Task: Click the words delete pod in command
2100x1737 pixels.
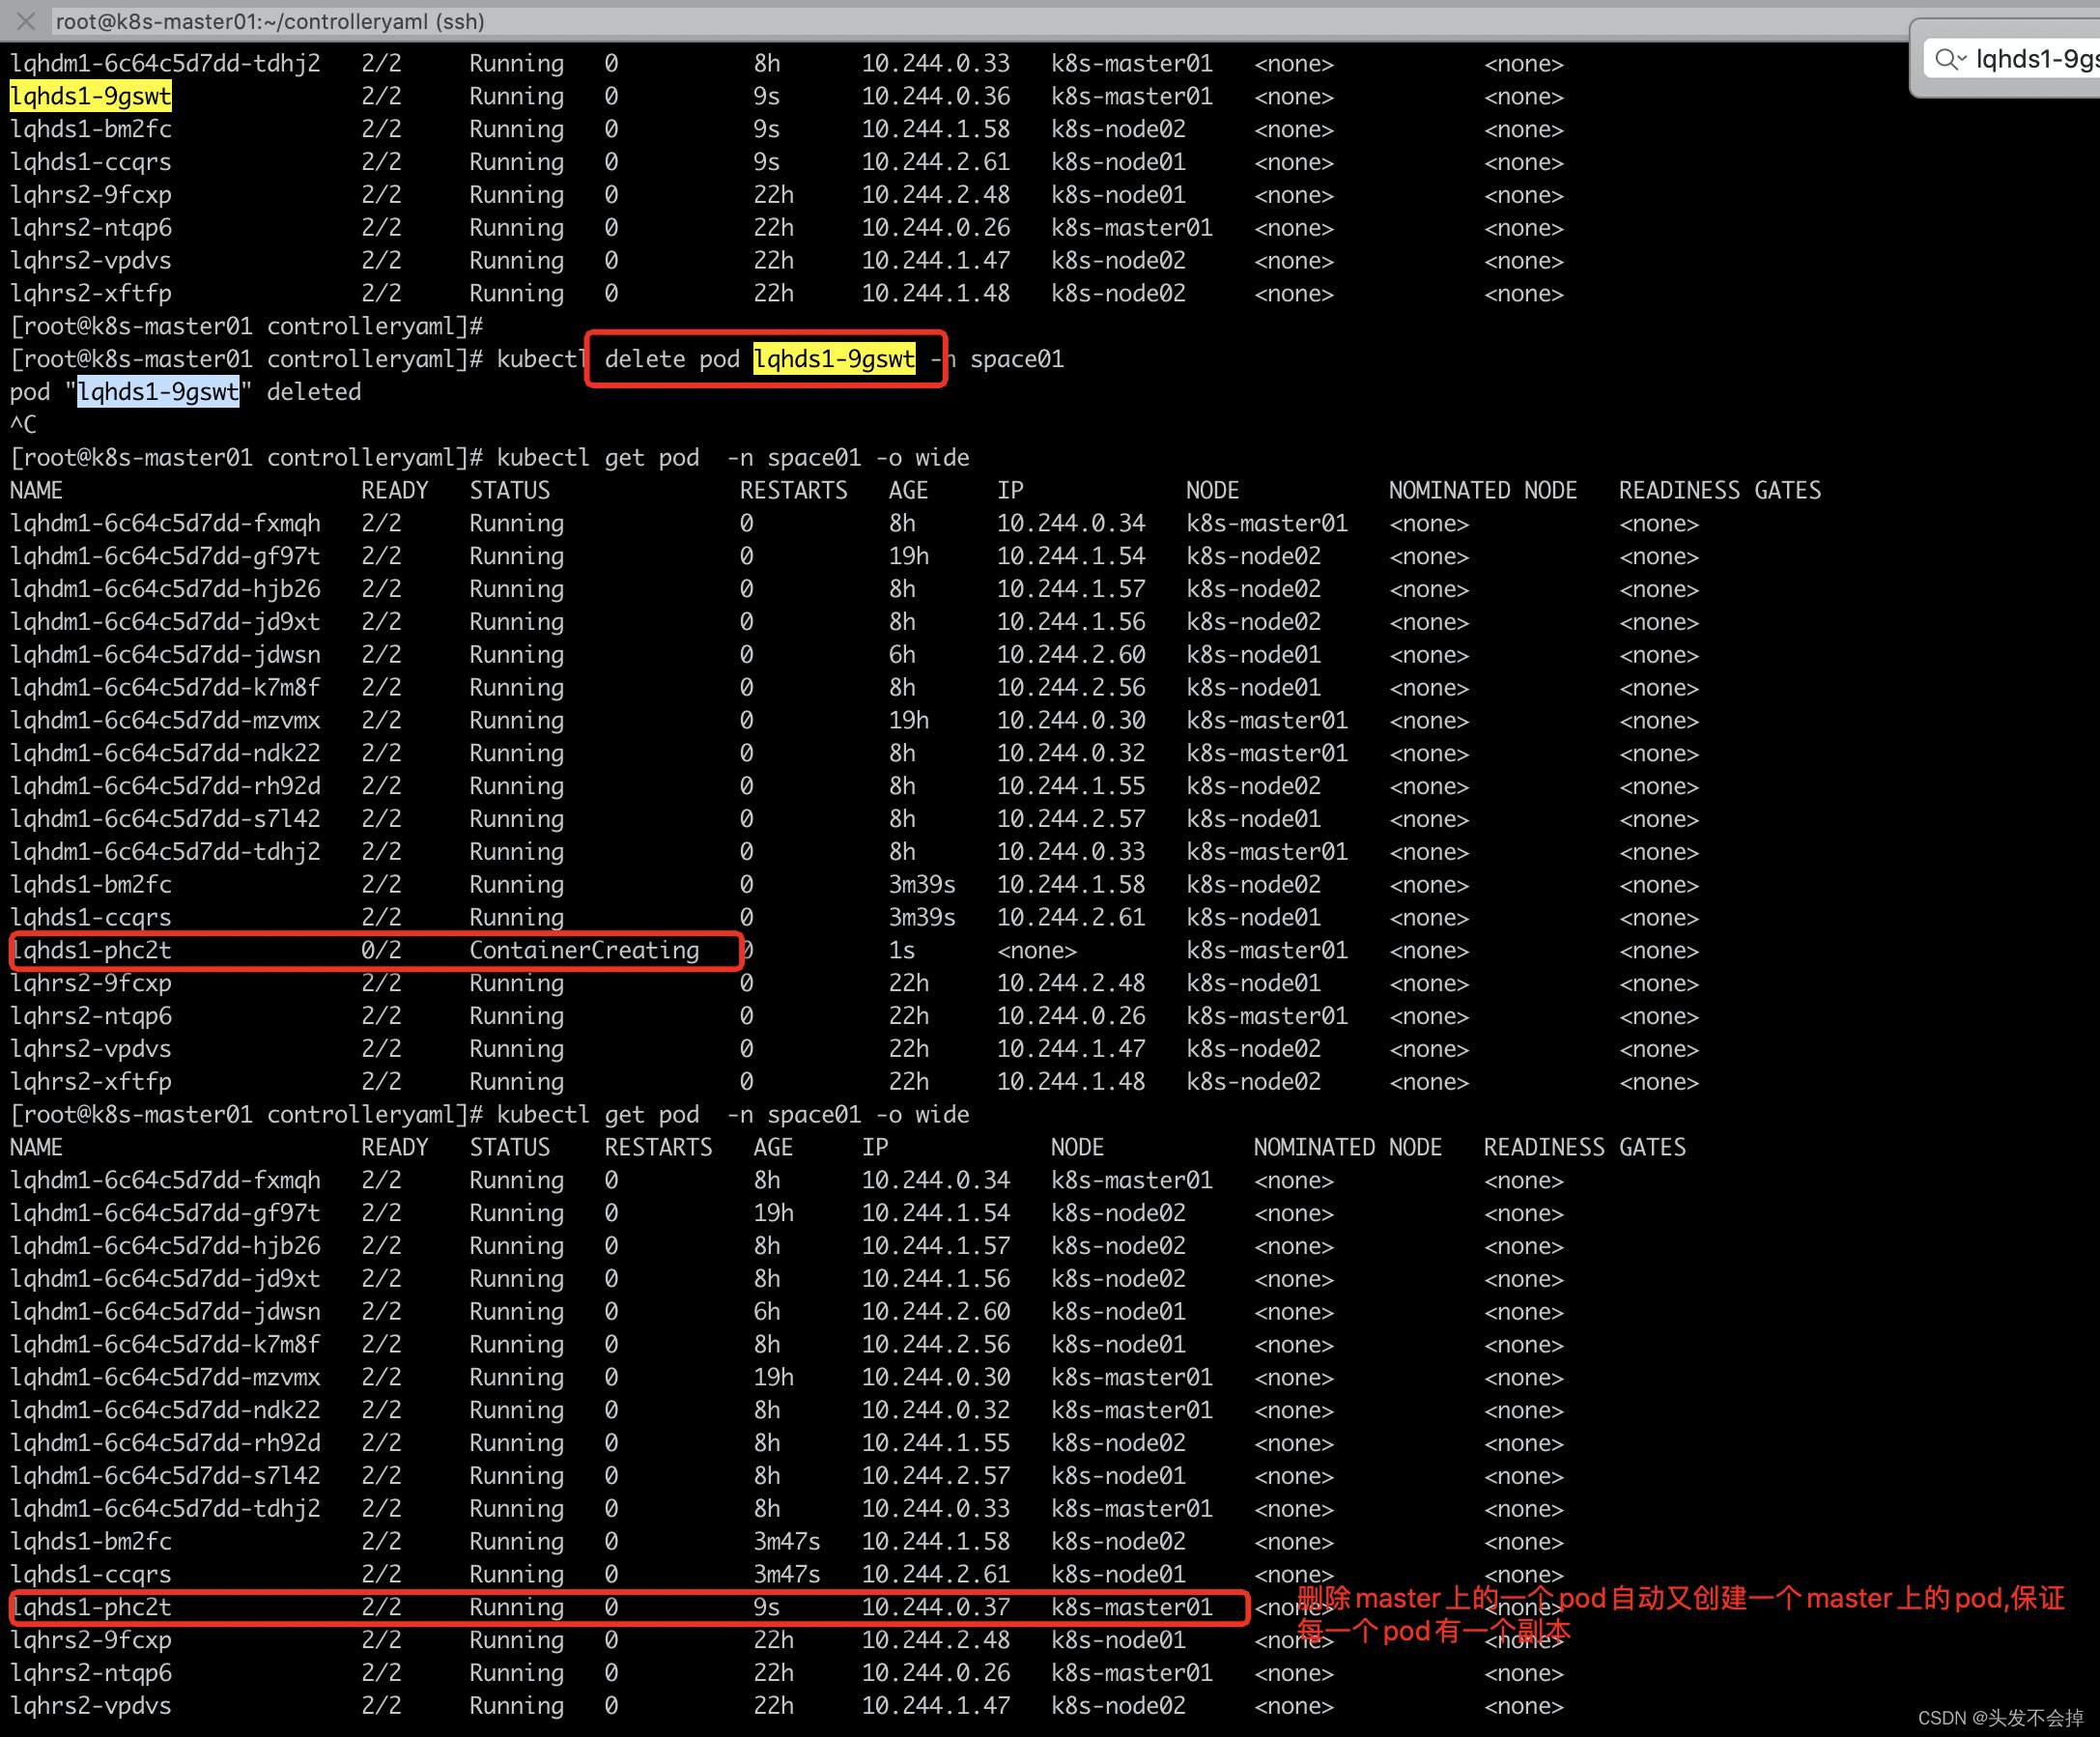Action: [x=671, y=359]
